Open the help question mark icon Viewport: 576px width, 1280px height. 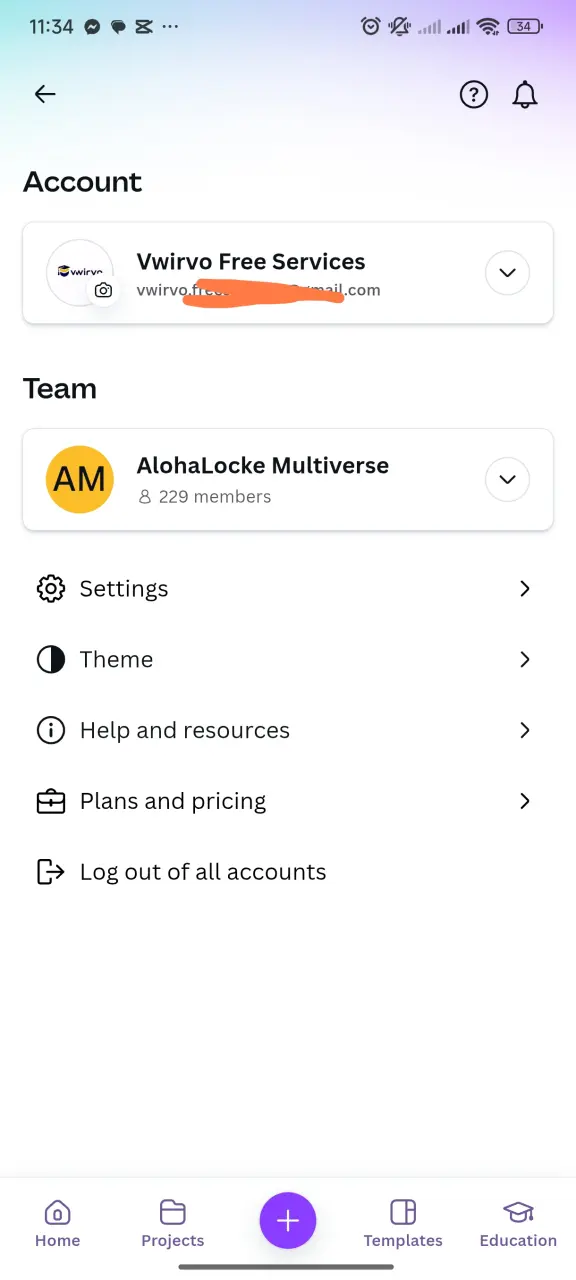[473, 94]
